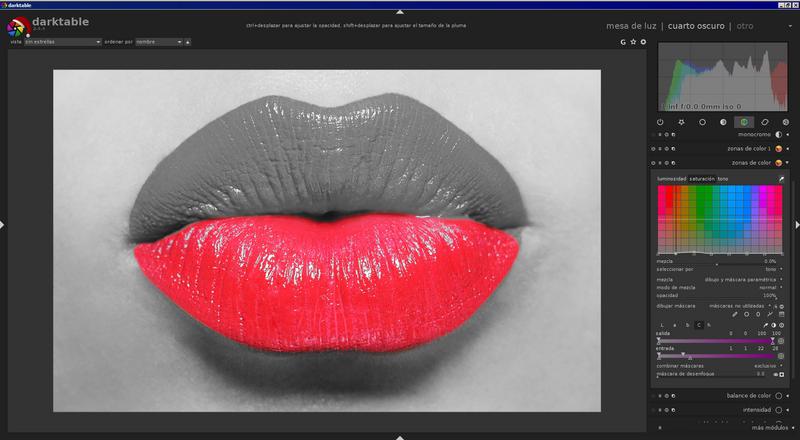
Task: Open the active modules group (power icon)
Action: [x=660, y=122]
